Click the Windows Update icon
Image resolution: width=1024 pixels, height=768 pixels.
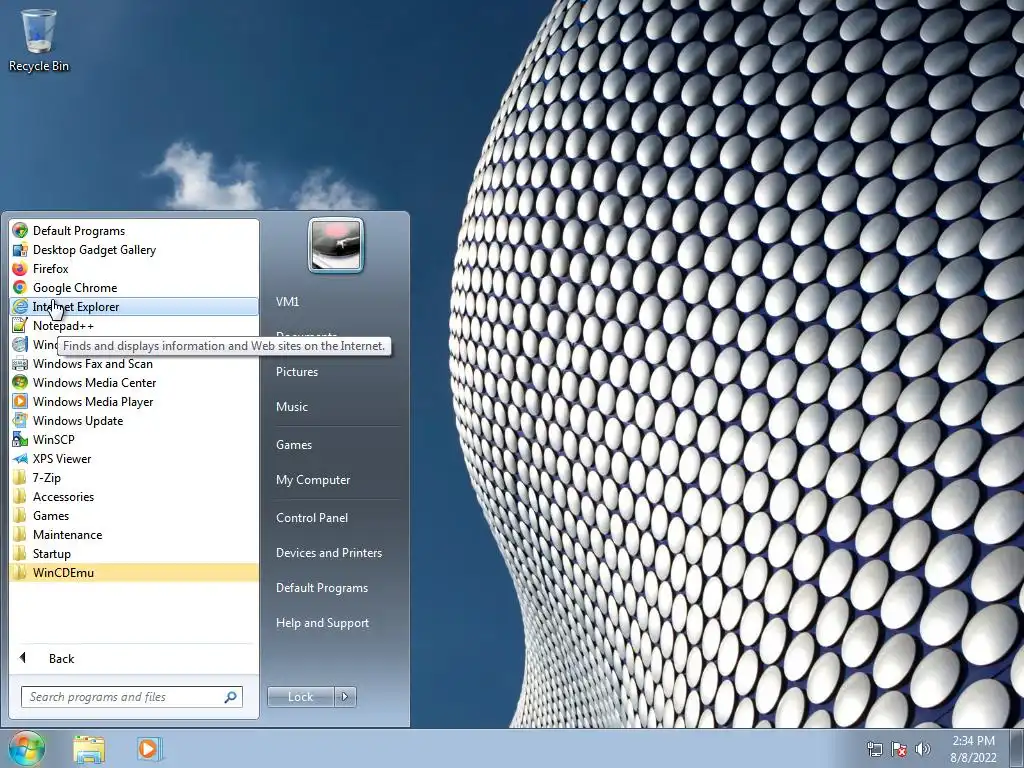tap(20, 421)
